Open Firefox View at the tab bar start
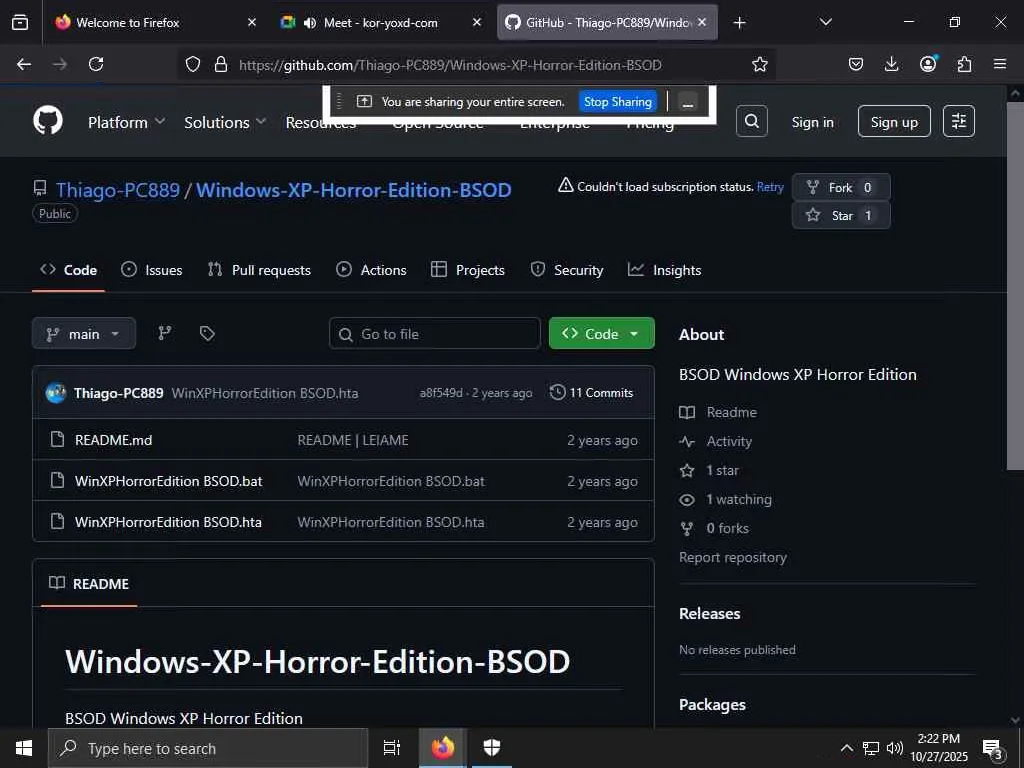 pos(20,22)
